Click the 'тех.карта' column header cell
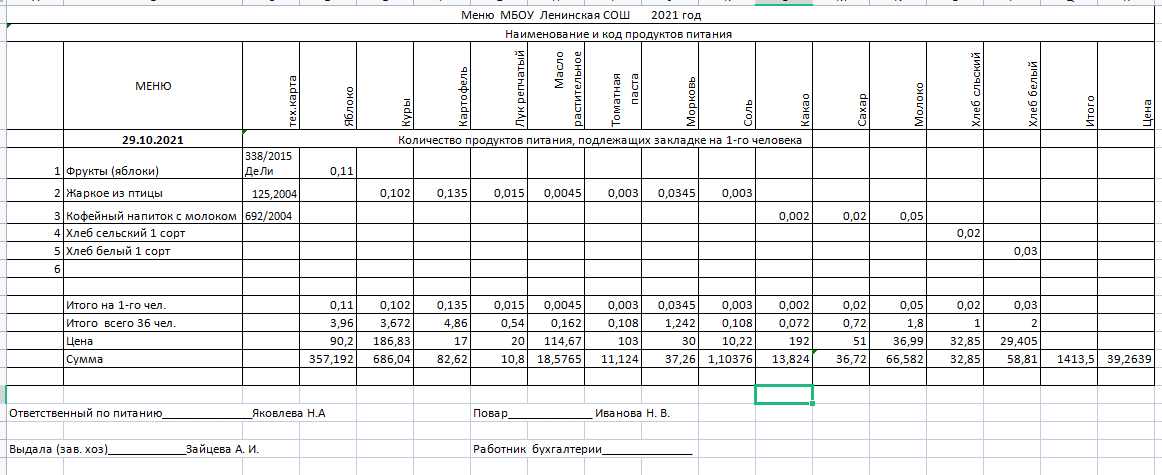1162x475 pixels. click(271, 87)
